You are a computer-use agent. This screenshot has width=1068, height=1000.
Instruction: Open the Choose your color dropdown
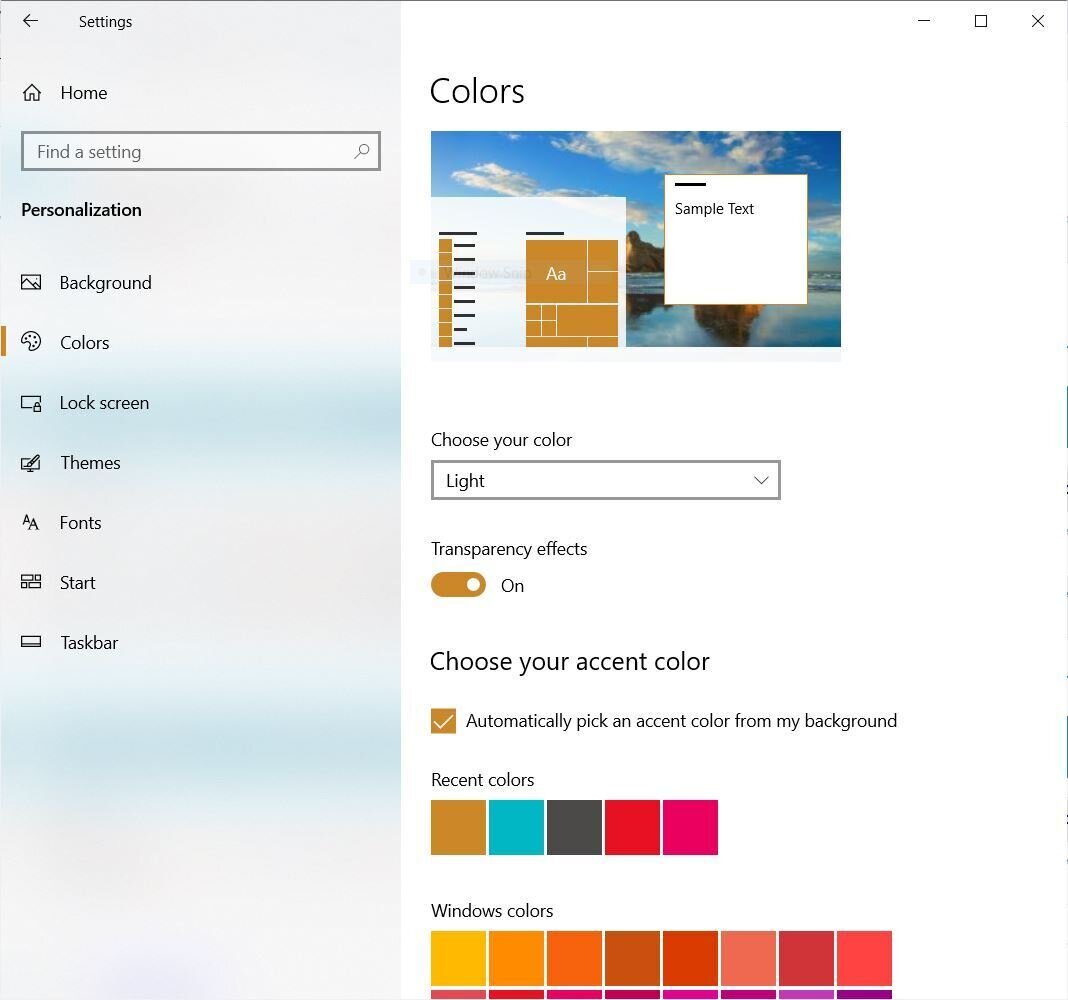pyautogui.click(x=605, y=480)
